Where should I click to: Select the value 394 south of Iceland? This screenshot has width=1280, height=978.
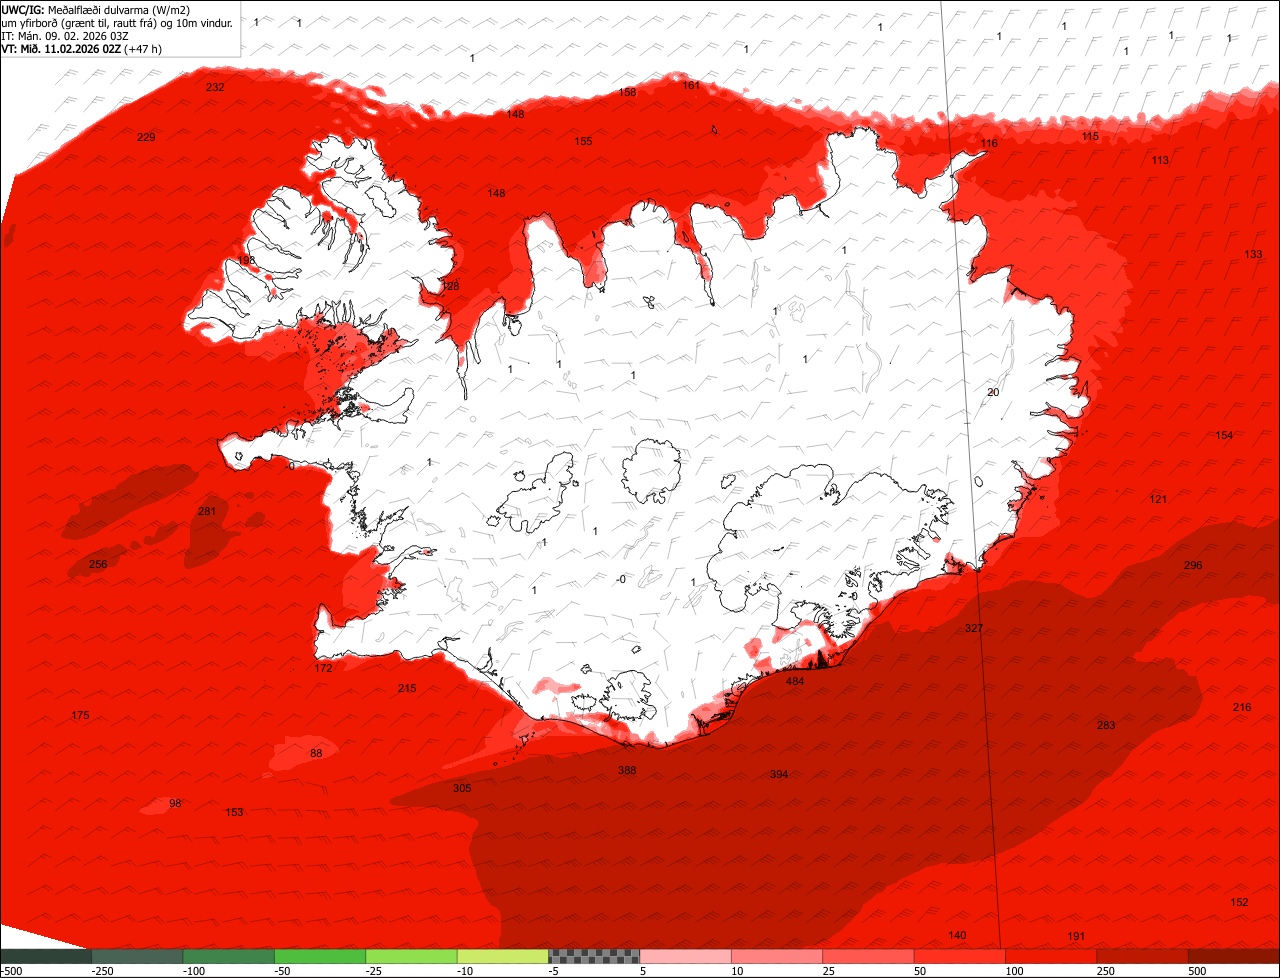click(x=779, y=775)
